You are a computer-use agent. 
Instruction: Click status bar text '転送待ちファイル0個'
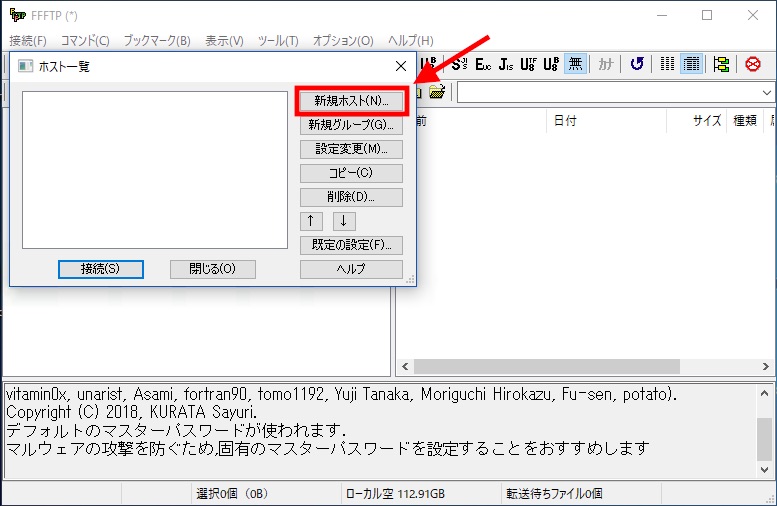point(554,494)
